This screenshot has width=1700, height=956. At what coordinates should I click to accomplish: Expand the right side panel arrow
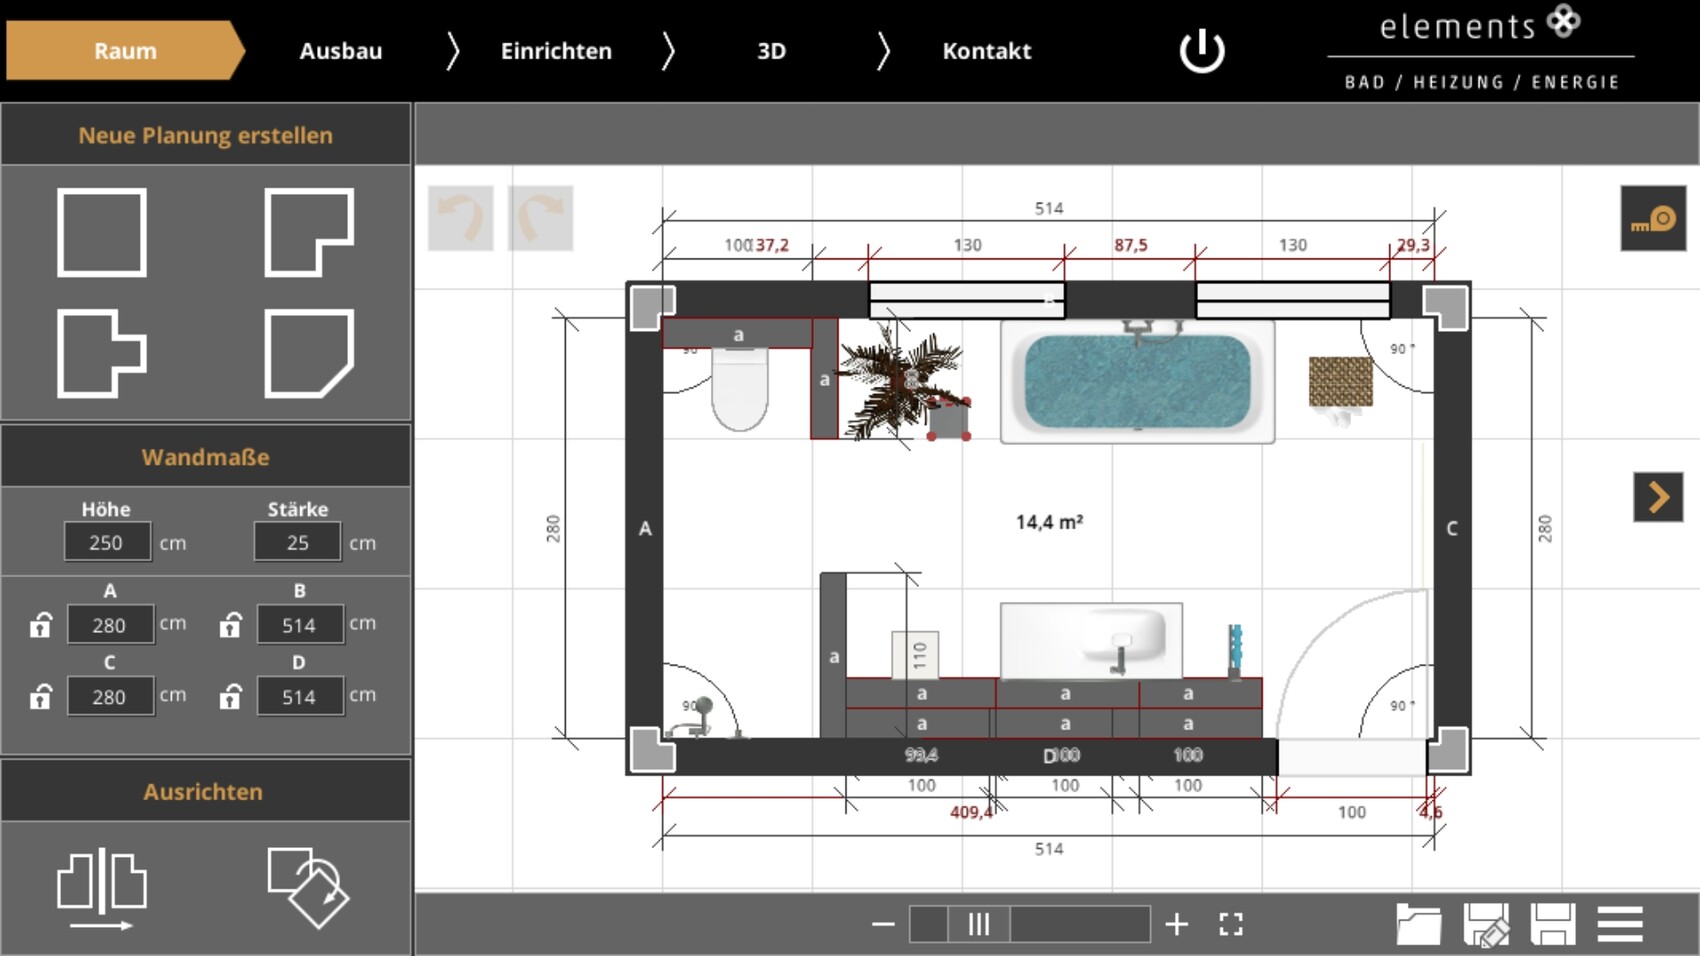click(x=1658, y=497)
